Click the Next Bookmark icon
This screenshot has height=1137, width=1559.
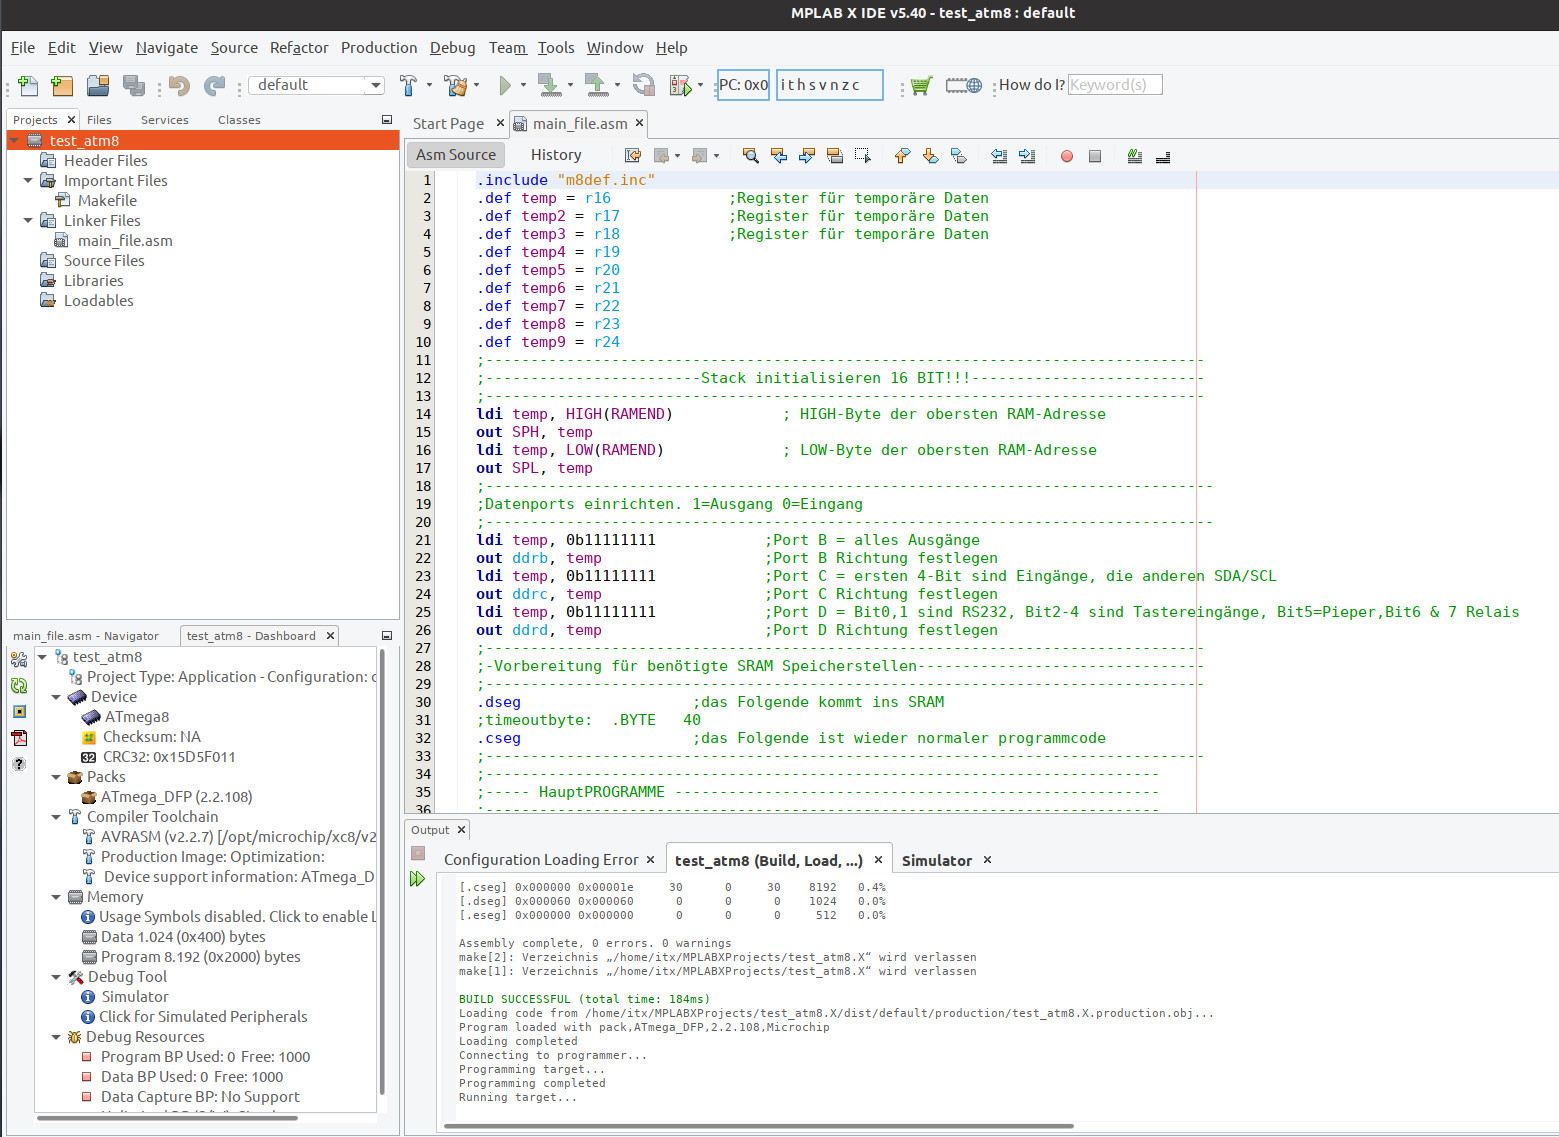pyautogui.click(x=931, y=156)
